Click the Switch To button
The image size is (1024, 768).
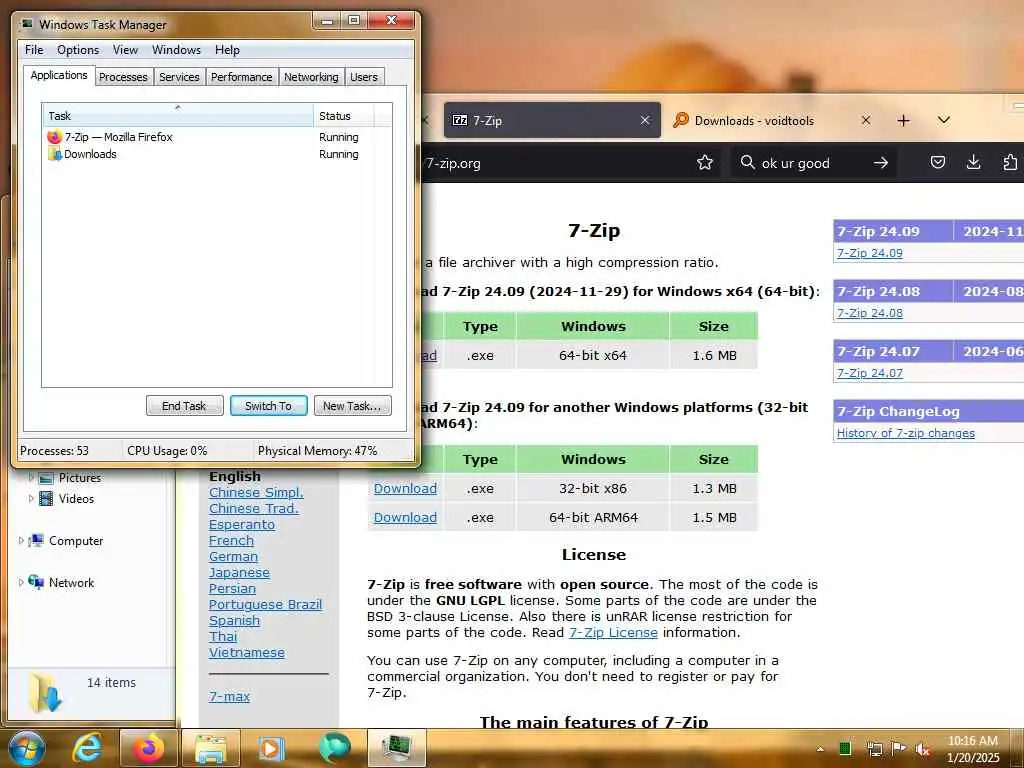pos(268,406)
